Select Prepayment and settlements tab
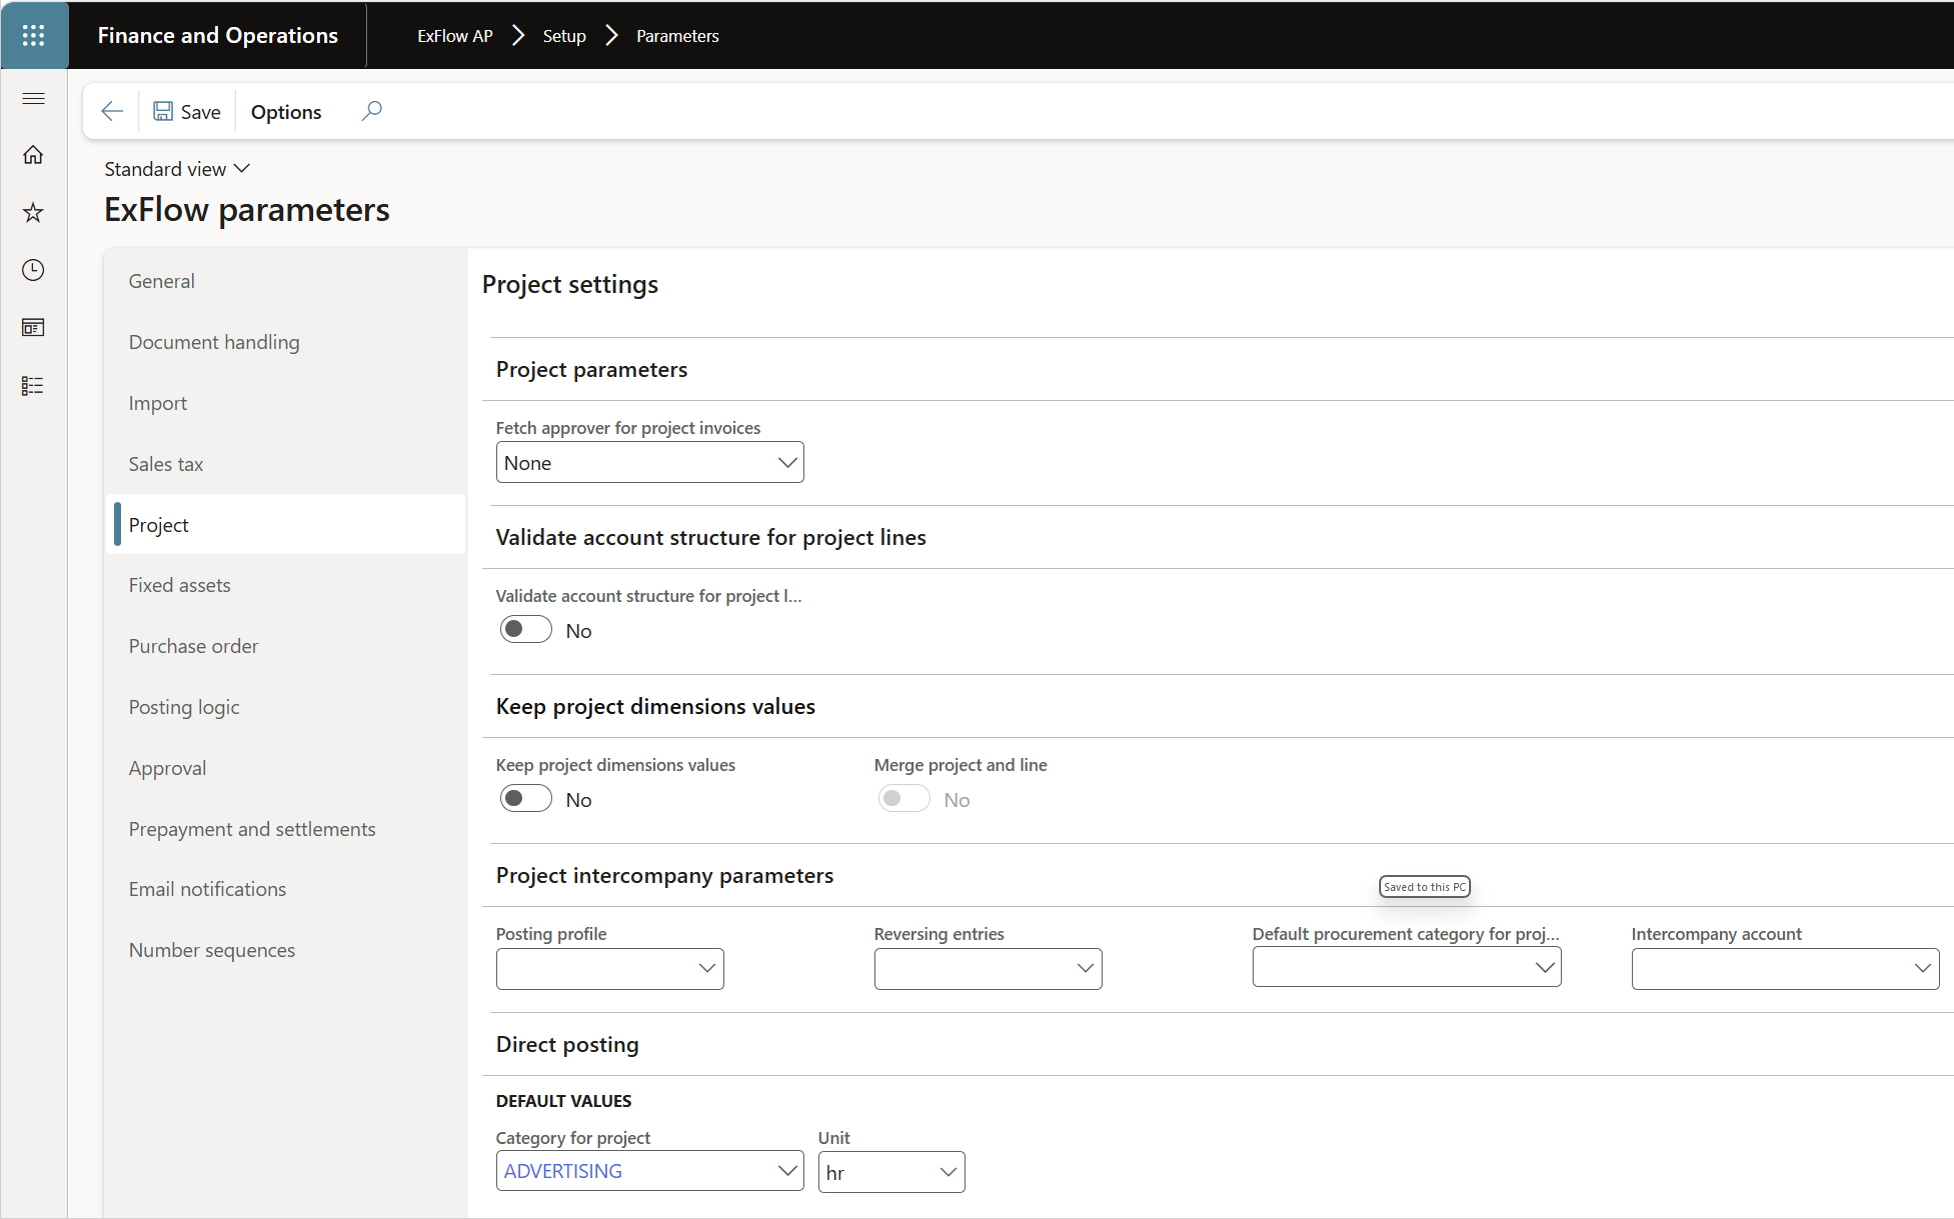Viewport: 1954px width, 1219px height. coord(285,829)
